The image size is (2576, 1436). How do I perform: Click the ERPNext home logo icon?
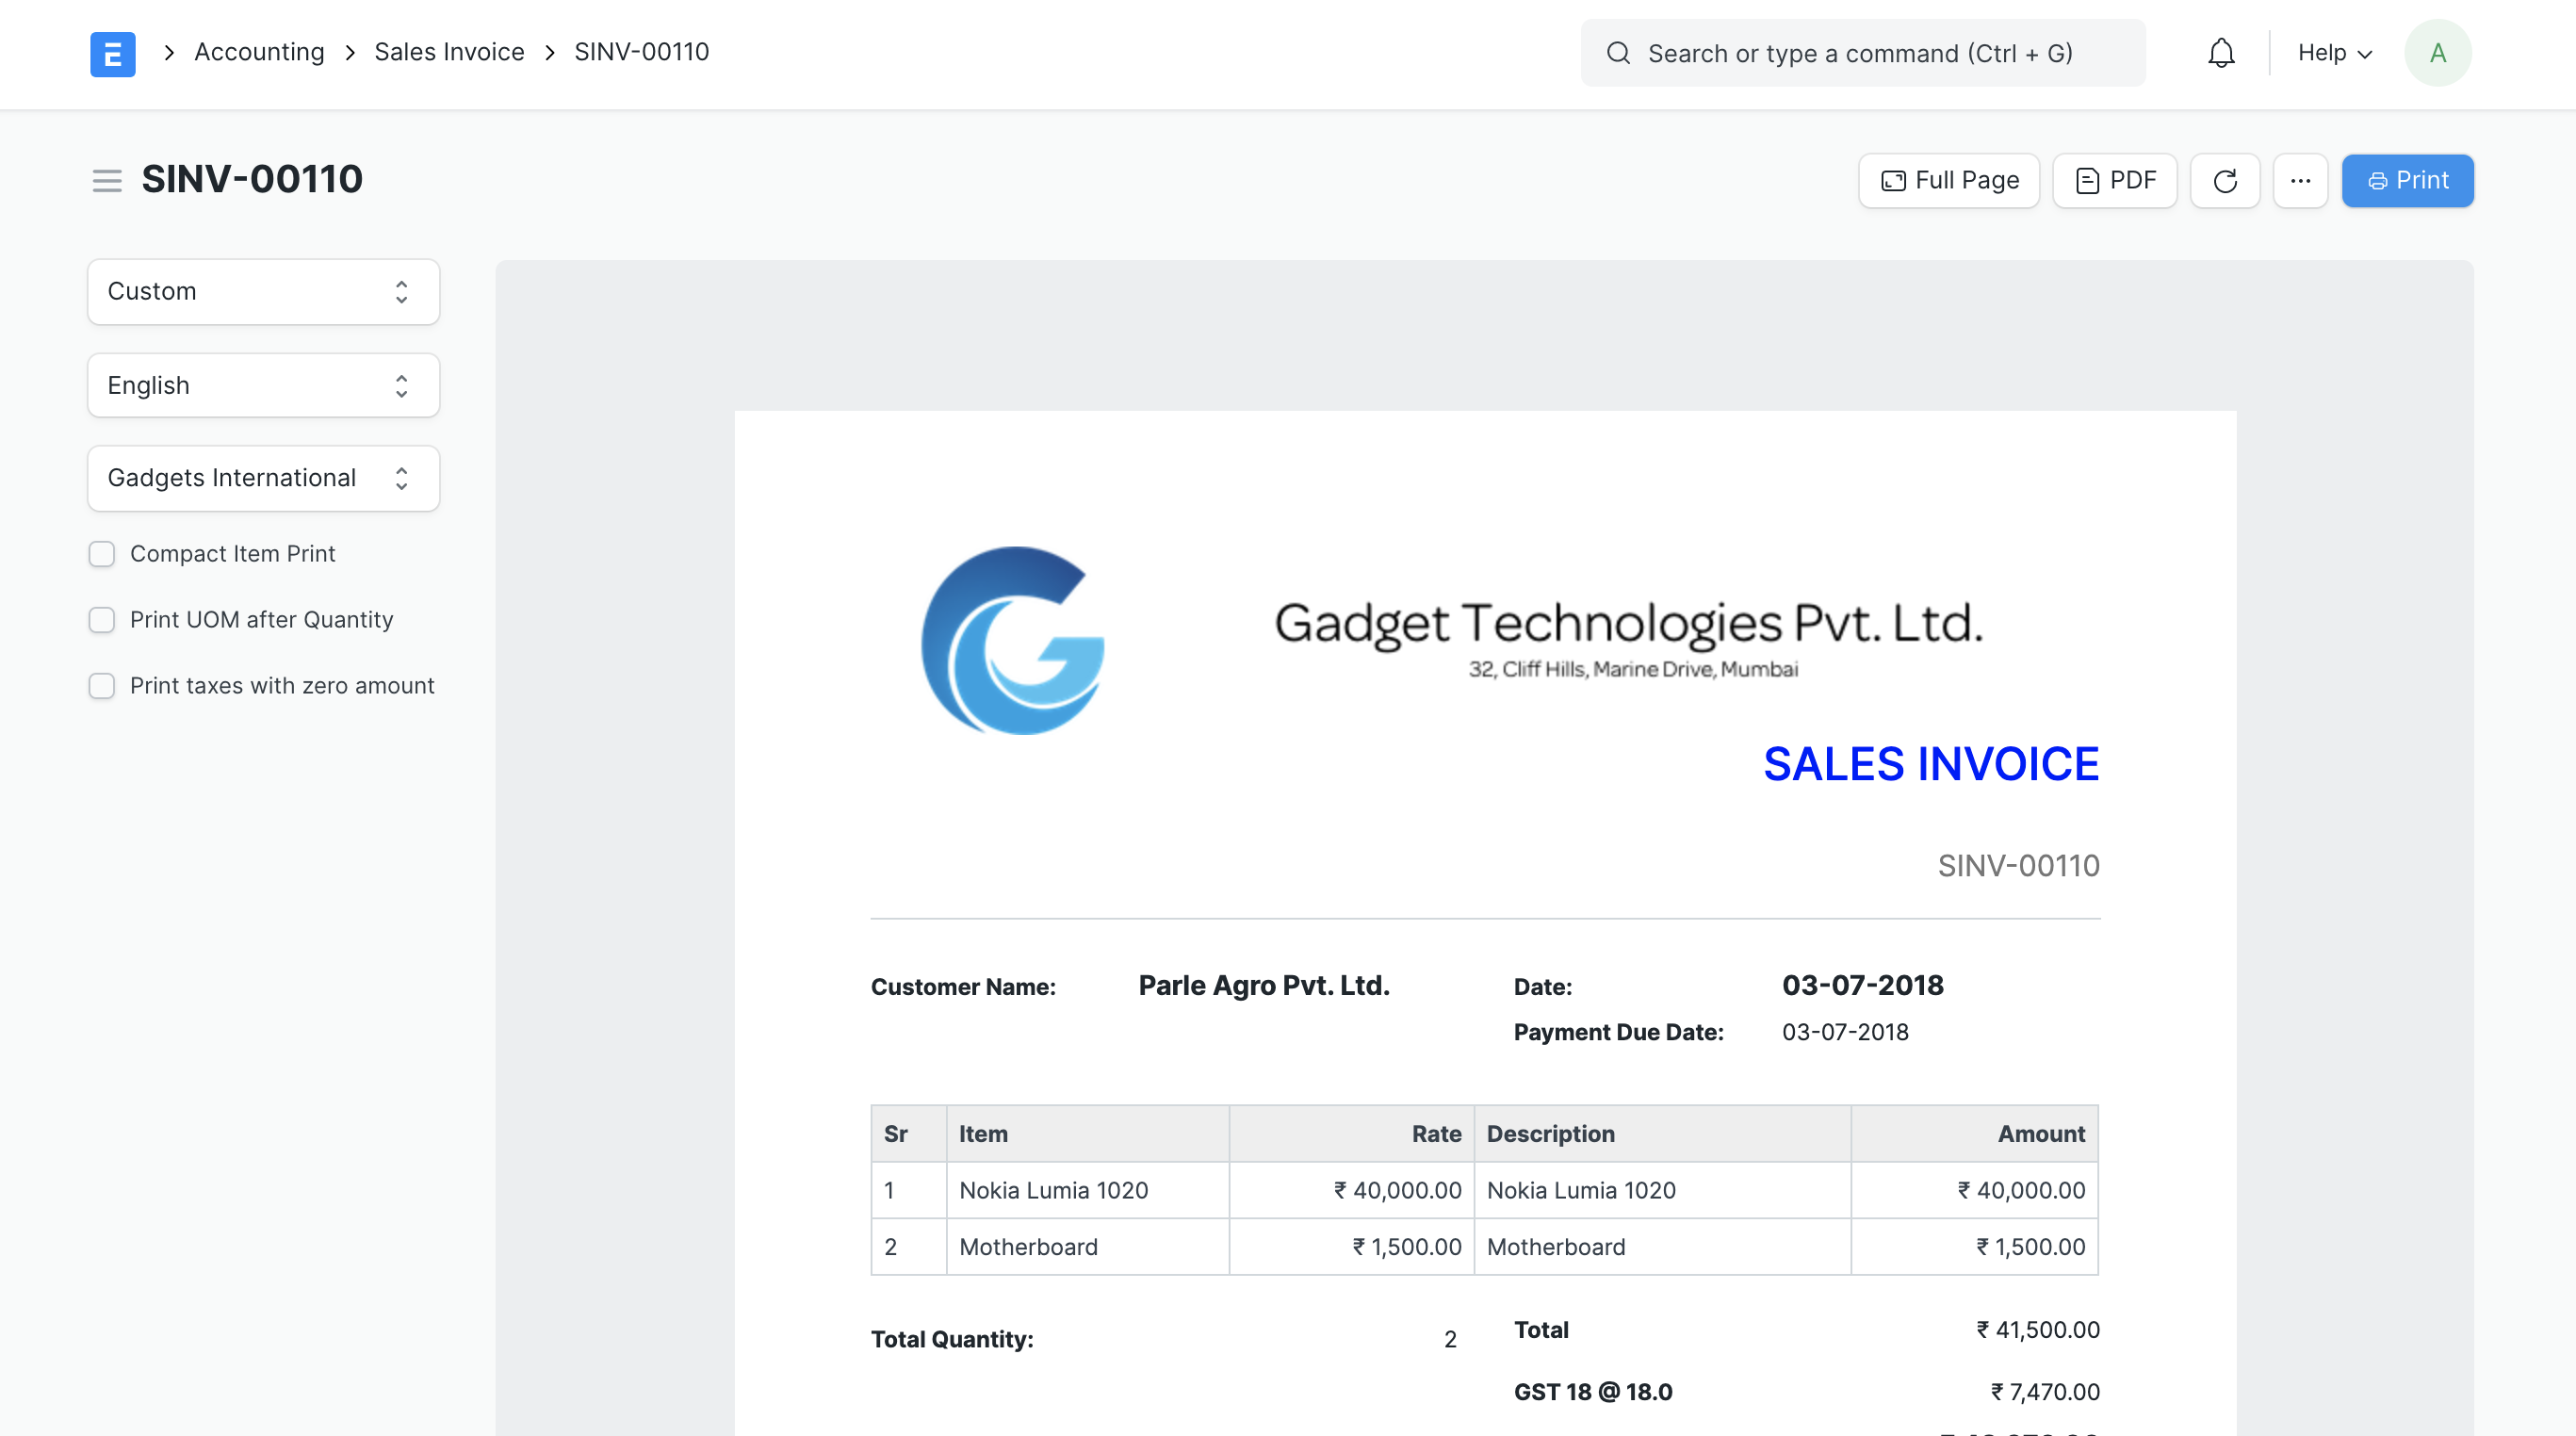pyautogui.click(x=112, y=53)
